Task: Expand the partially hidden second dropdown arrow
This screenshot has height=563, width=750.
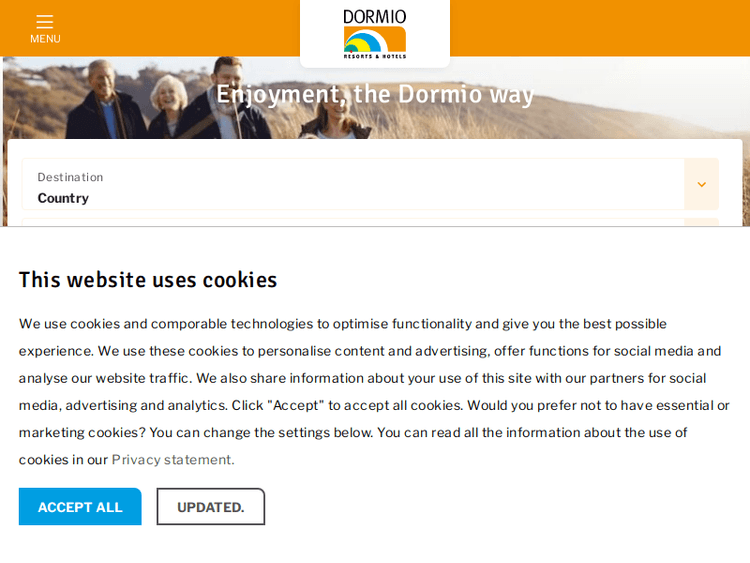Action: (x=701, y=222)
